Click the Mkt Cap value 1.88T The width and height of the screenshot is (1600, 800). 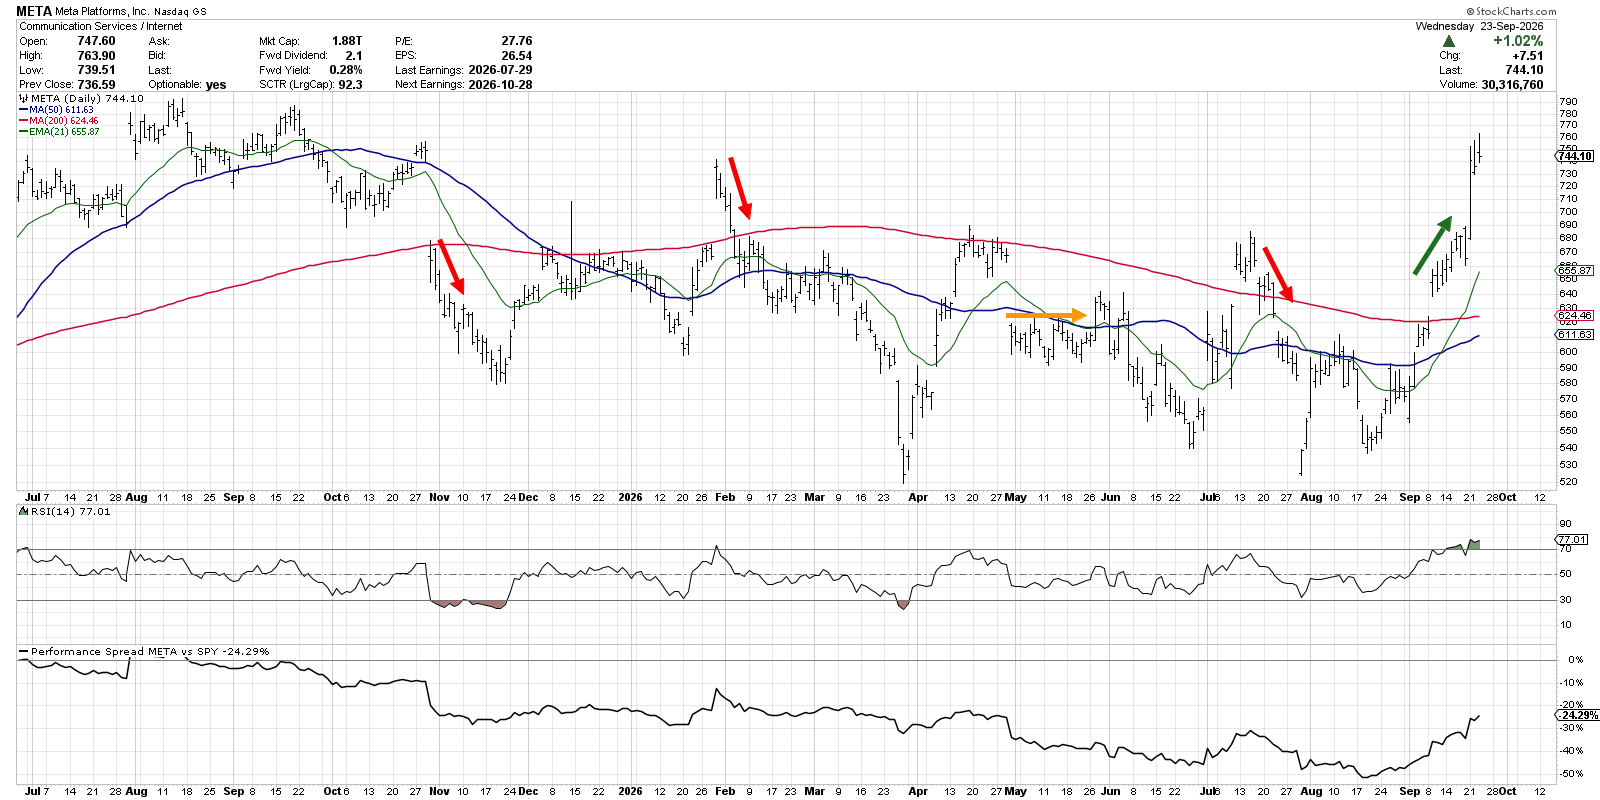(x=347, y=41)
